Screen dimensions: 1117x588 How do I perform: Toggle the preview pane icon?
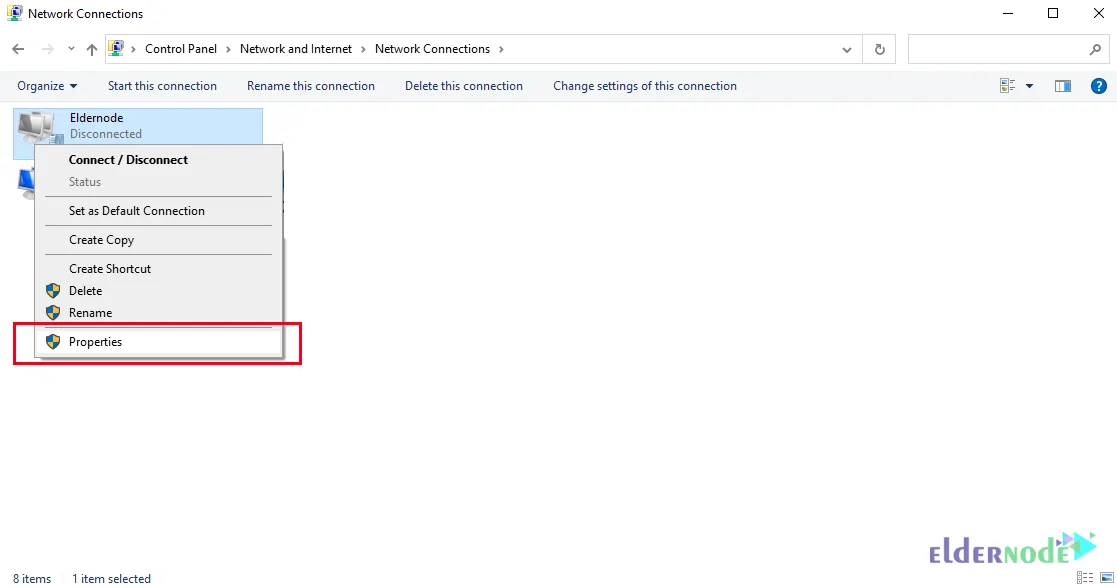[x=1062, y=85]
